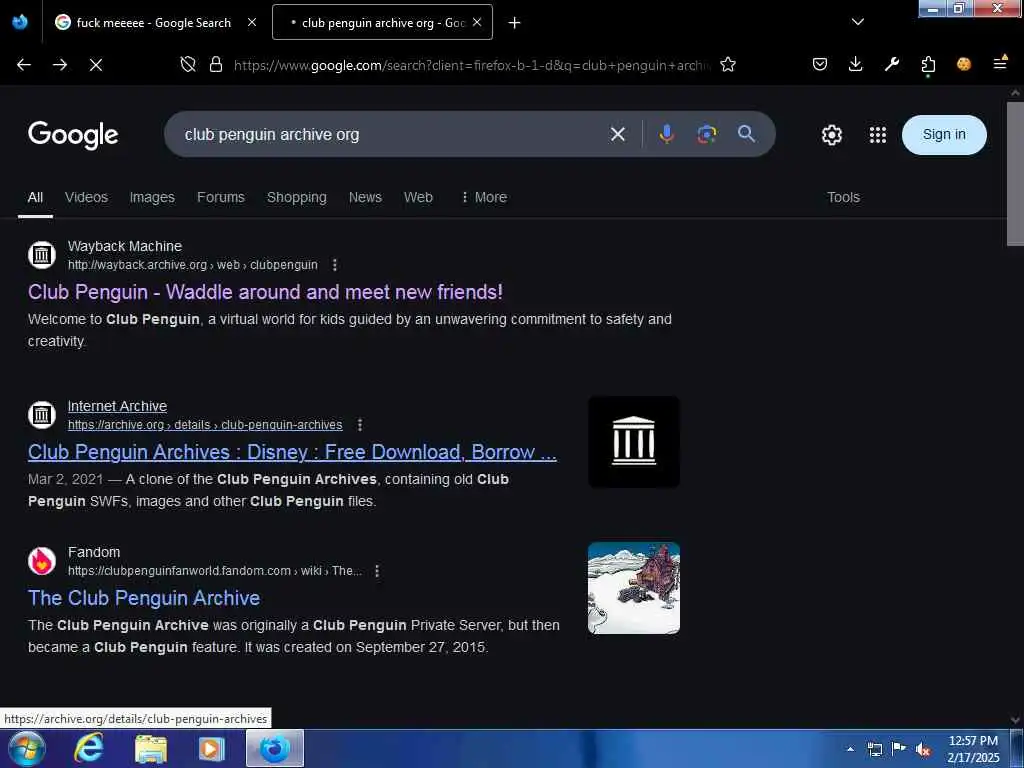Open Club Penguin Waddle around result link

pos(265,292)
